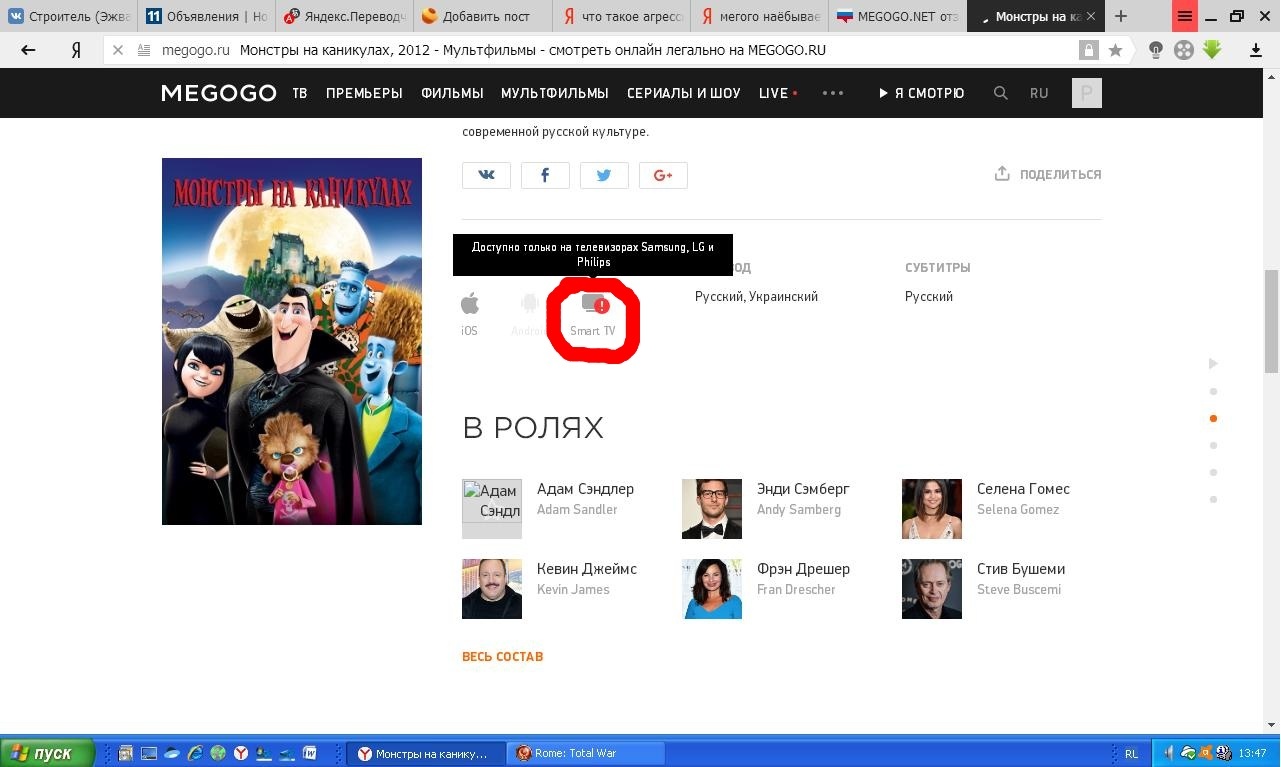Open the three-dots more menu
The height and width of the screenshot is (767, 1281).
point(833,93)
